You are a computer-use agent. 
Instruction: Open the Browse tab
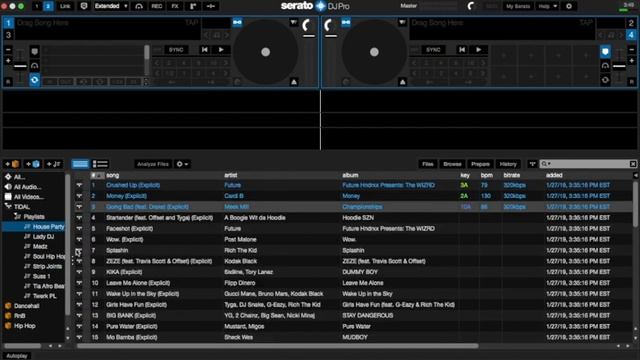(452, 164)
